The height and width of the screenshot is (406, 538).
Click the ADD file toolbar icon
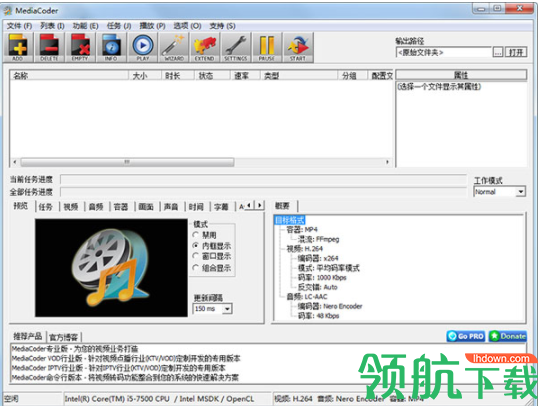[x=18, y=47]
